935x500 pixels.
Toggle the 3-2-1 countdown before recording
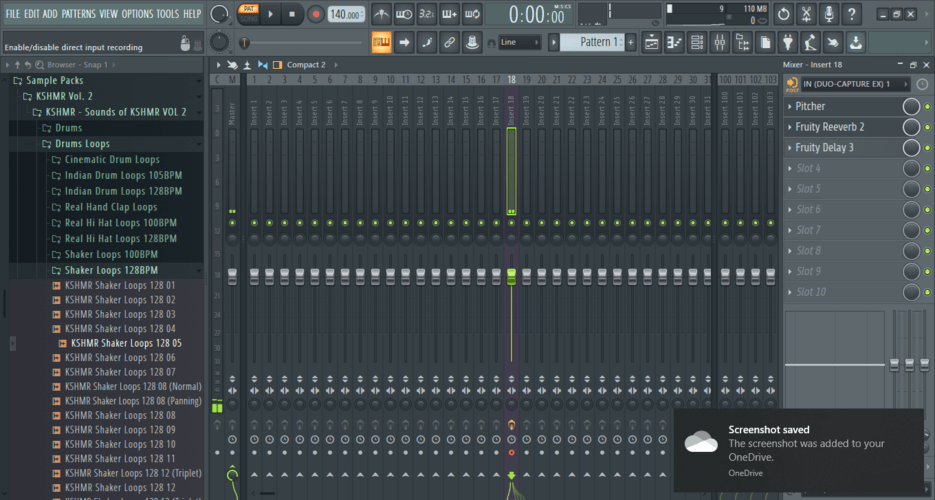426,14
